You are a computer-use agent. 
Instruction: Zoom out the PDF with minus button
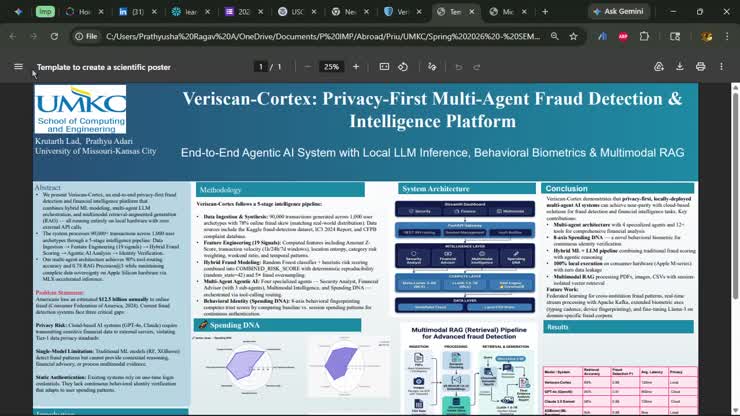pos(308,67)
